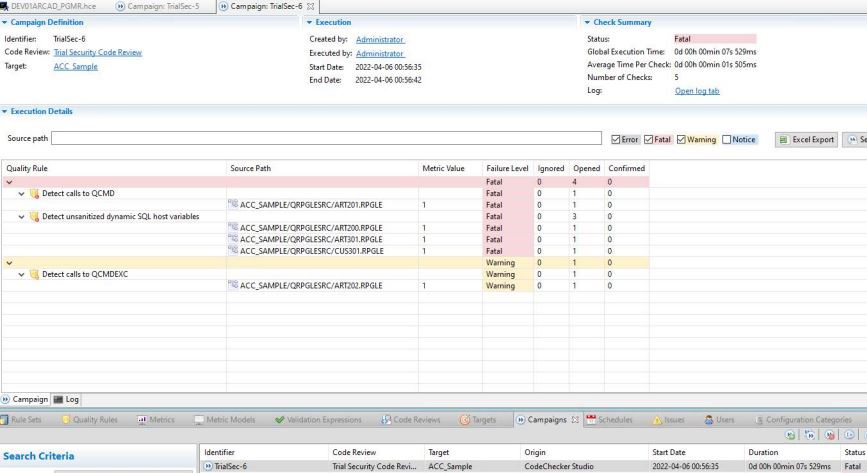This screenshot has height=473, width=867.
Task: Open the Code Reviews view tab
Action: (x=411, y=420)
